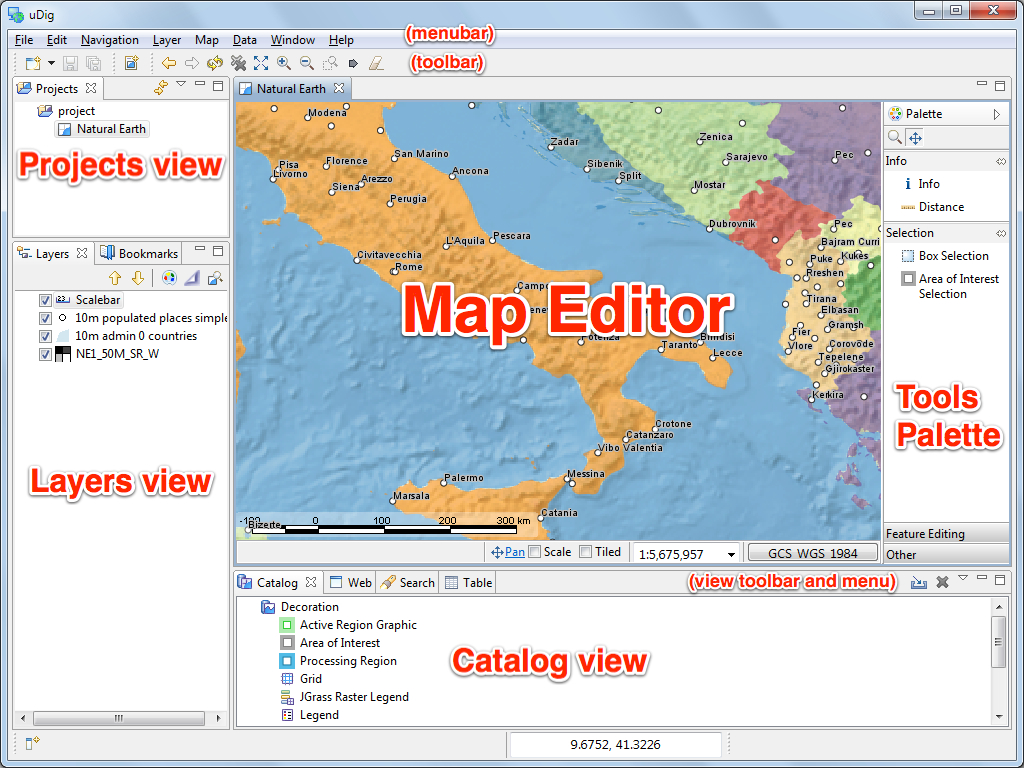The image size is (1024, 768).
Task: Enable the Scale checkbox below map
Action: (x=535, y=552)
